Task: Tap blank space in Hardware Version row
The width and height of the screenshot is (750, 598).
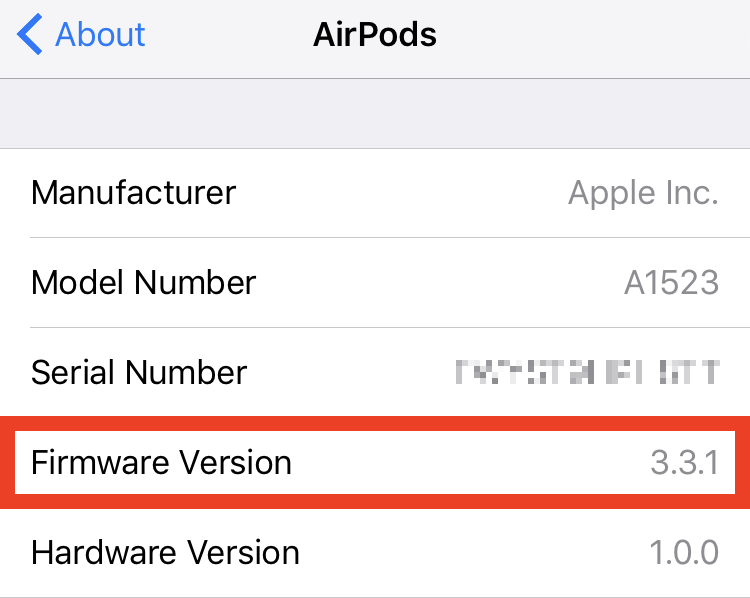Action: [474, 553]
